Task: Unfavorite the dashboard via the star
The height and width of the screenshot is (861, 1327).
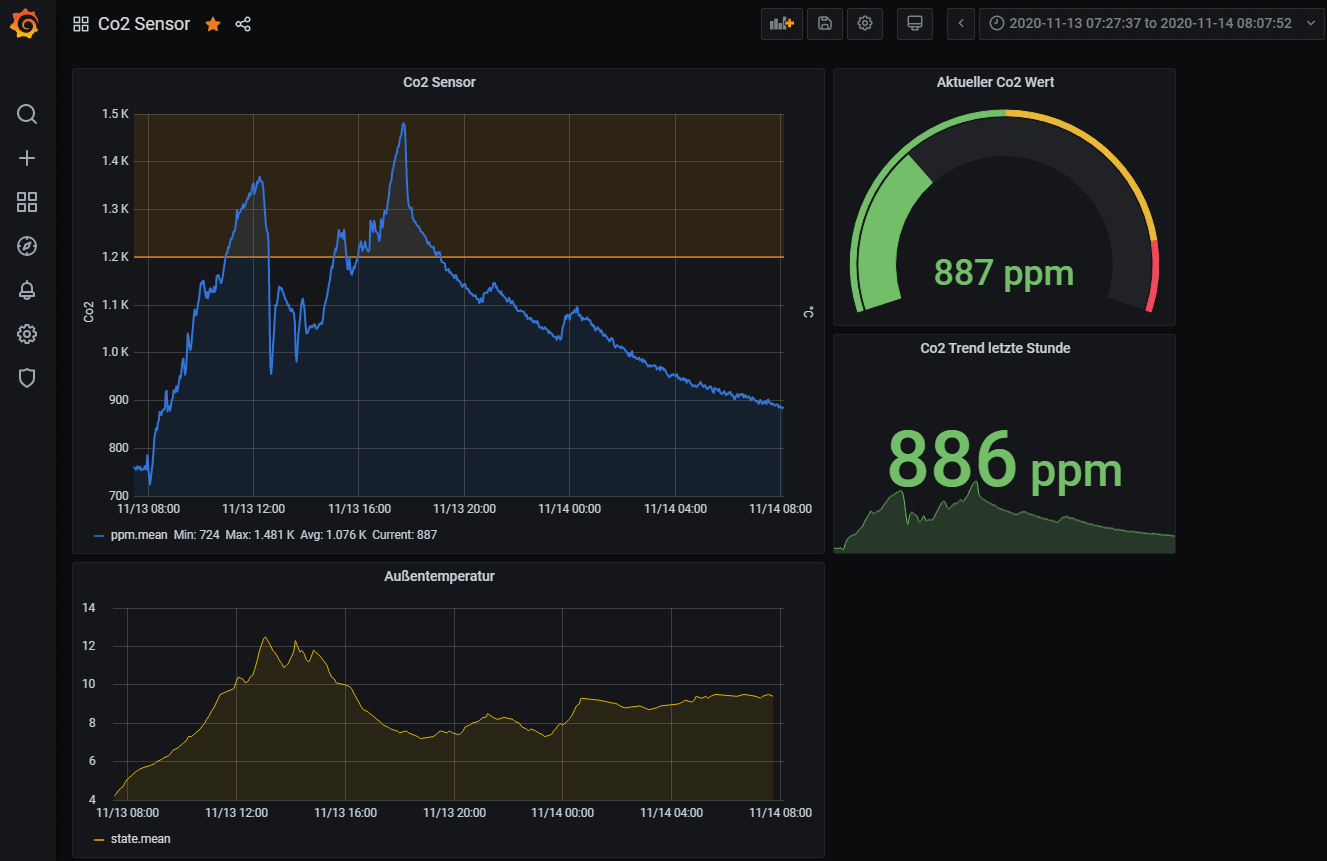Action: coord(212,23)
